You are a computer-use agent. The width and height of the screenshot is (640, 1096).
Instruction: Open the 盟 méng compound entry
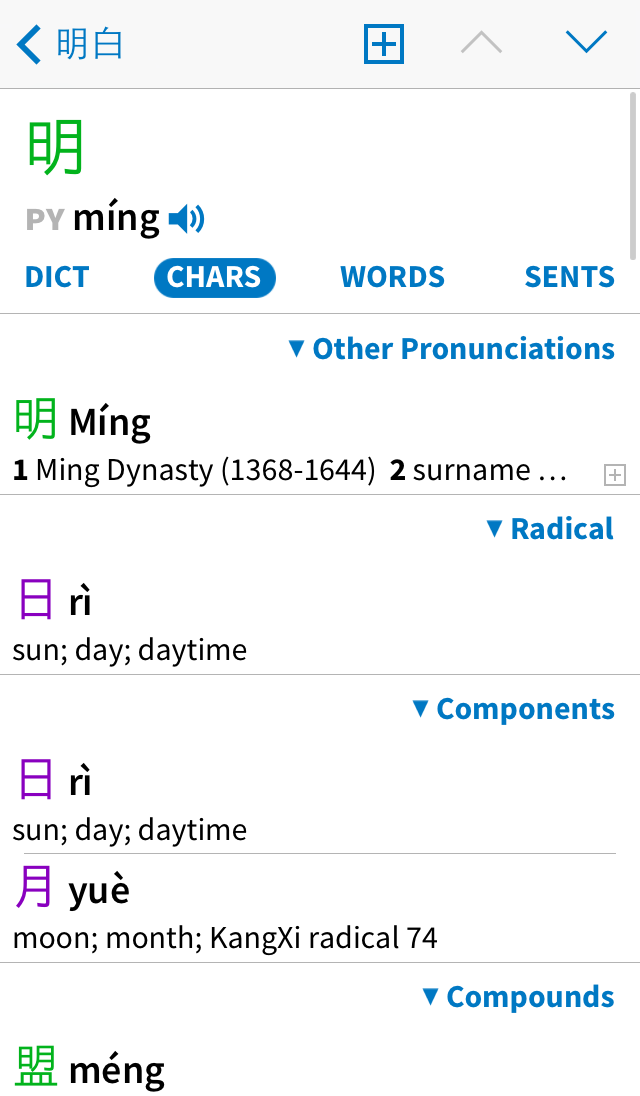90,1069
